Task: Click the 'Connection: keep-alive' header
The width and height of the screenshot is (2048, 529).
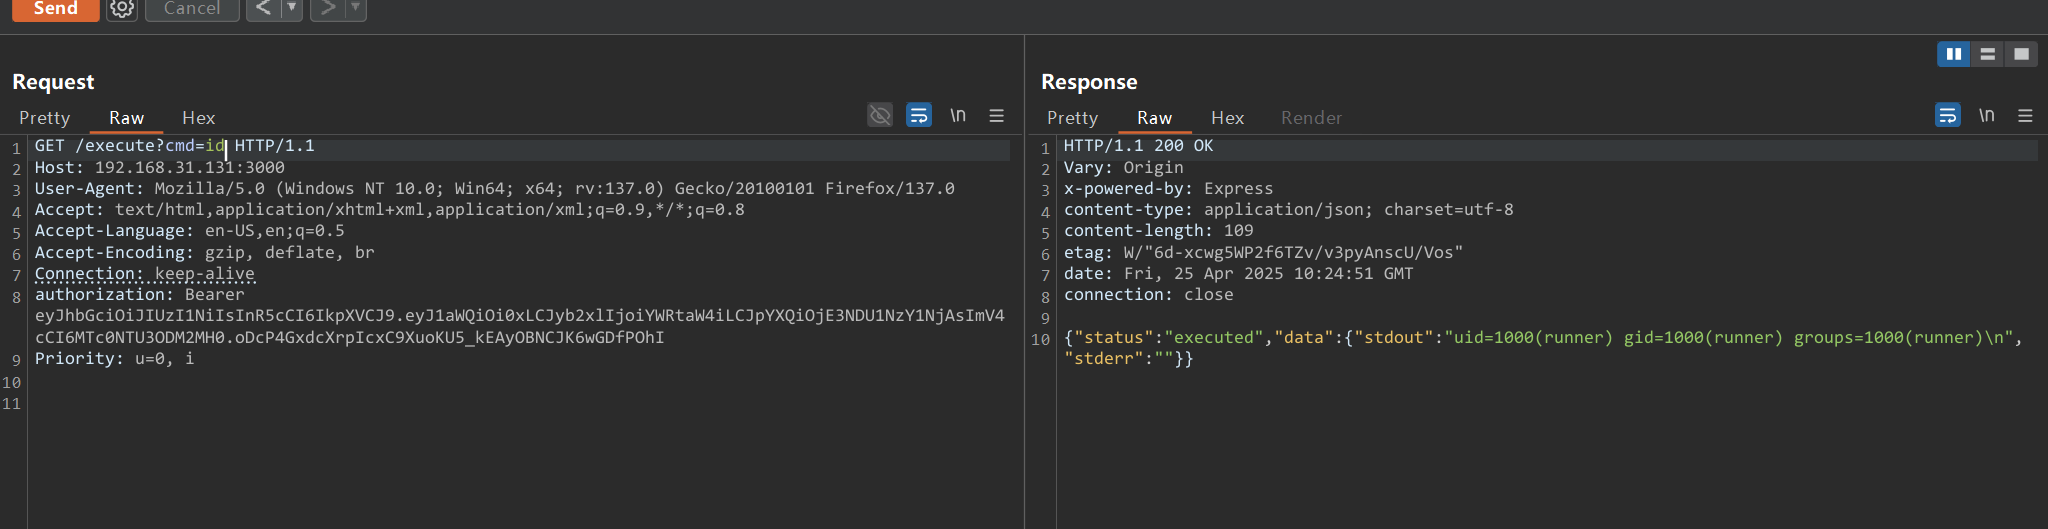Action: [x=145, y=274]
